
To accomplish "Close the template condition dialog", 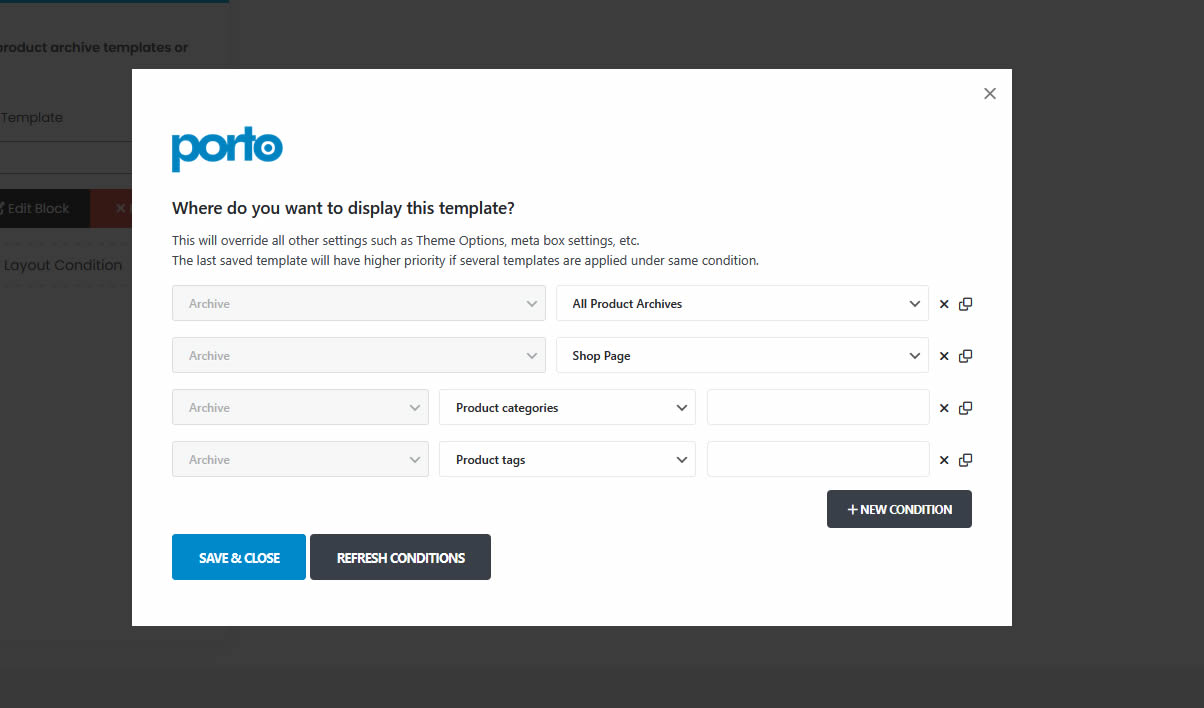I will point(990,93).
